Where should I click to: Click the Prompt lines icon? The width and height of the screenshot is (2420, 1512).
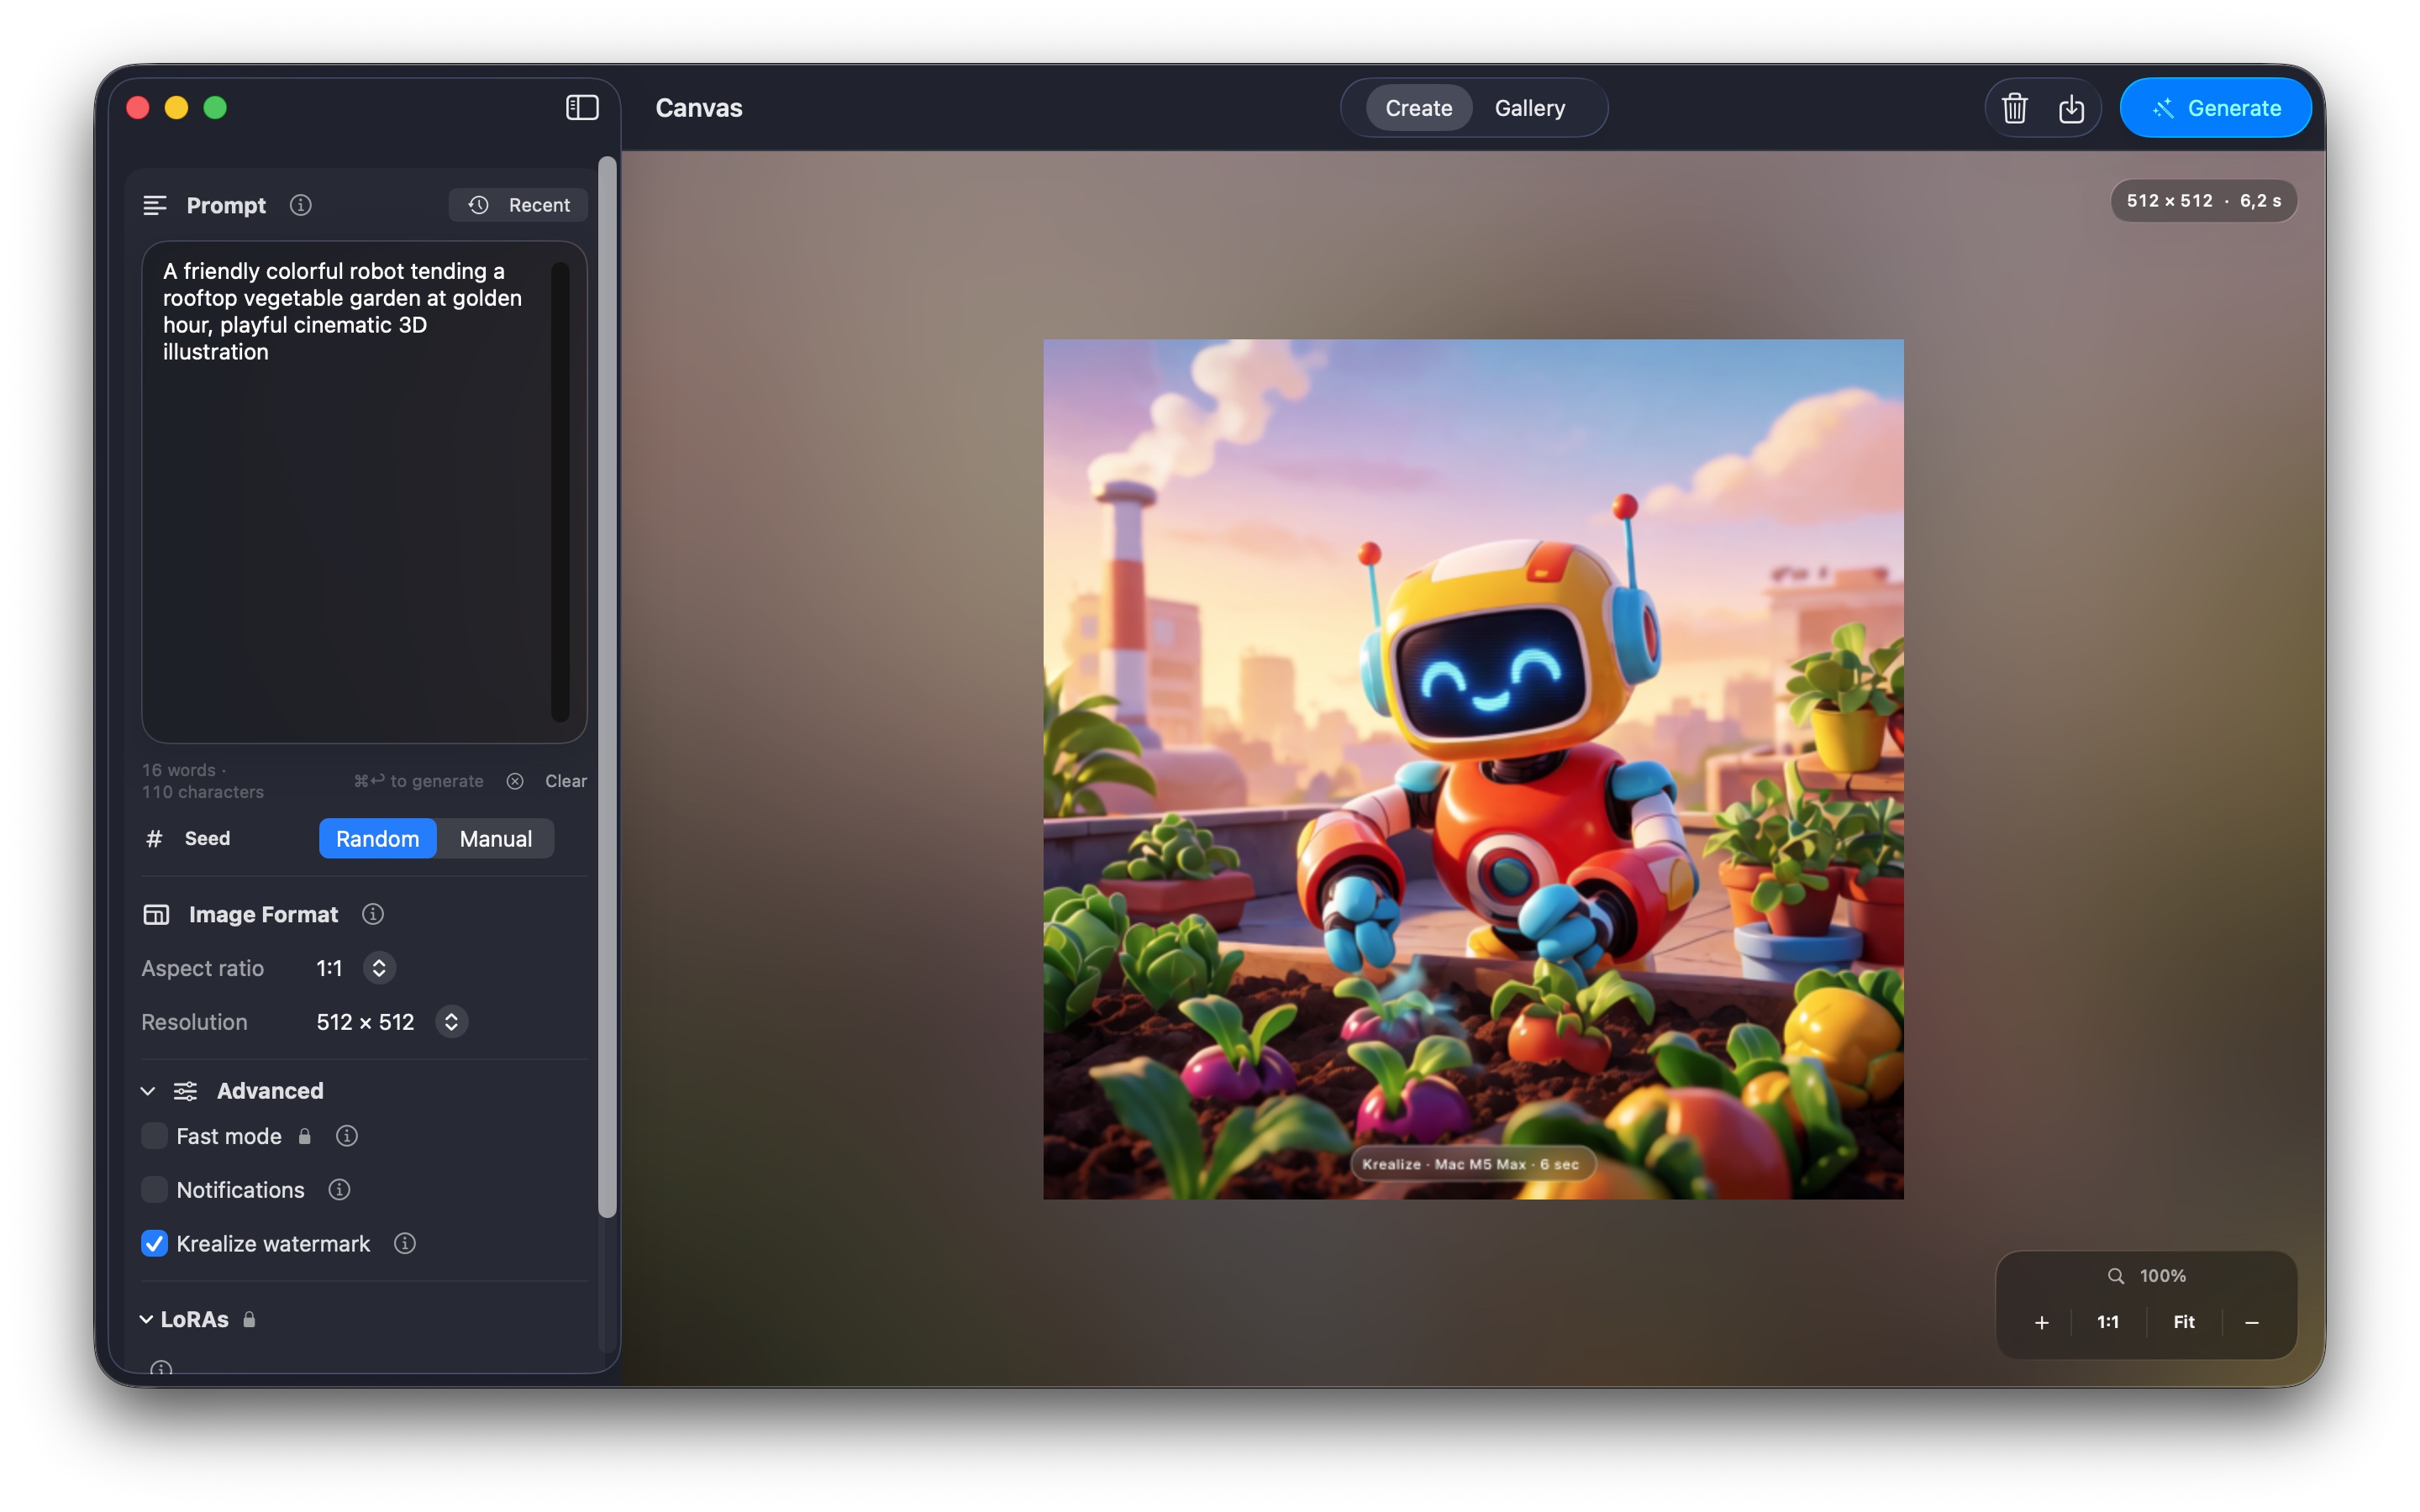155,206
